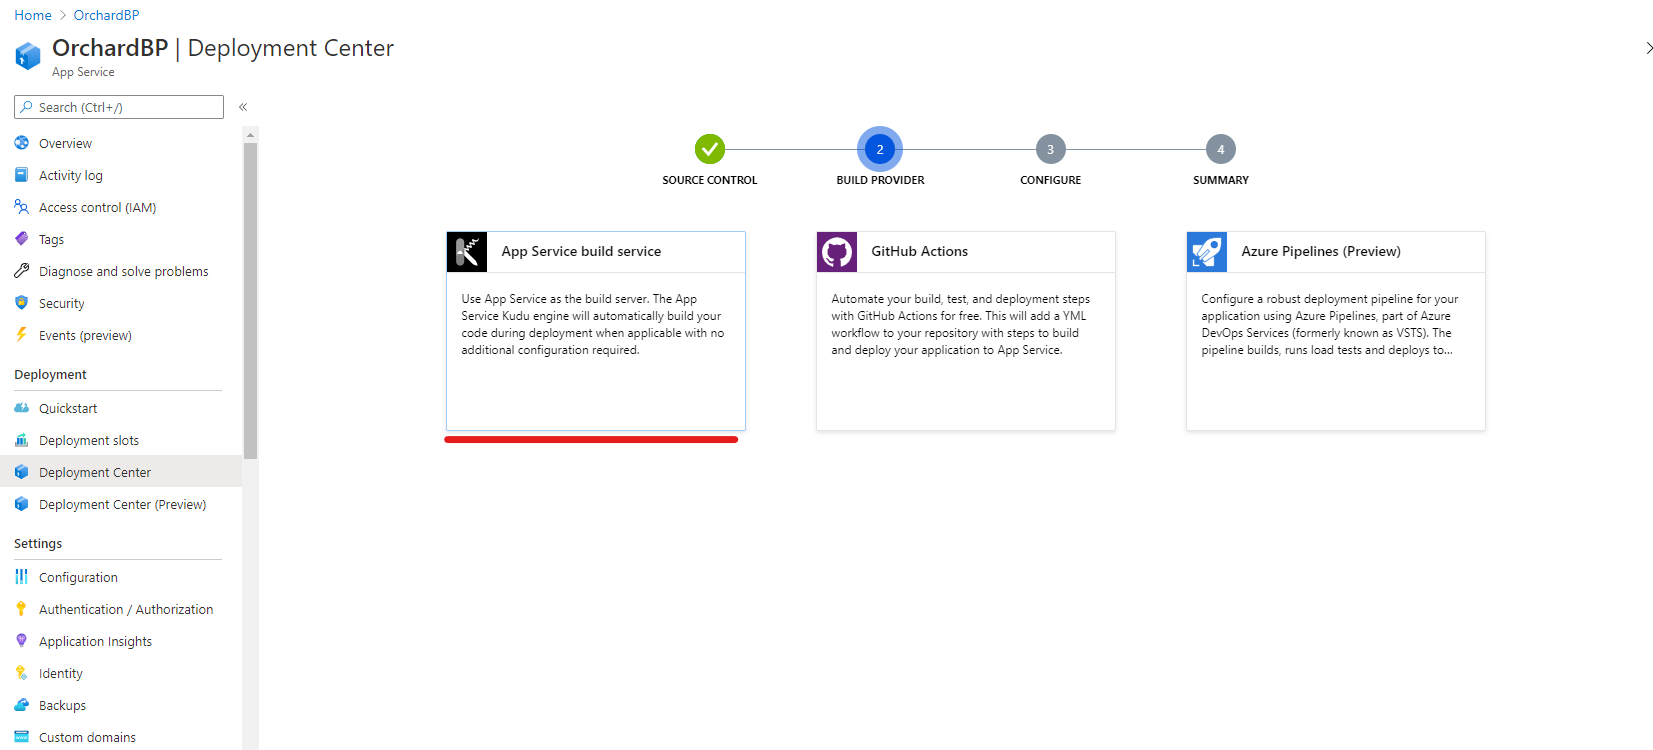Viewport: 1653px width, 750px height.
Task: Open the Overview menu item
Action: point(121,143)
